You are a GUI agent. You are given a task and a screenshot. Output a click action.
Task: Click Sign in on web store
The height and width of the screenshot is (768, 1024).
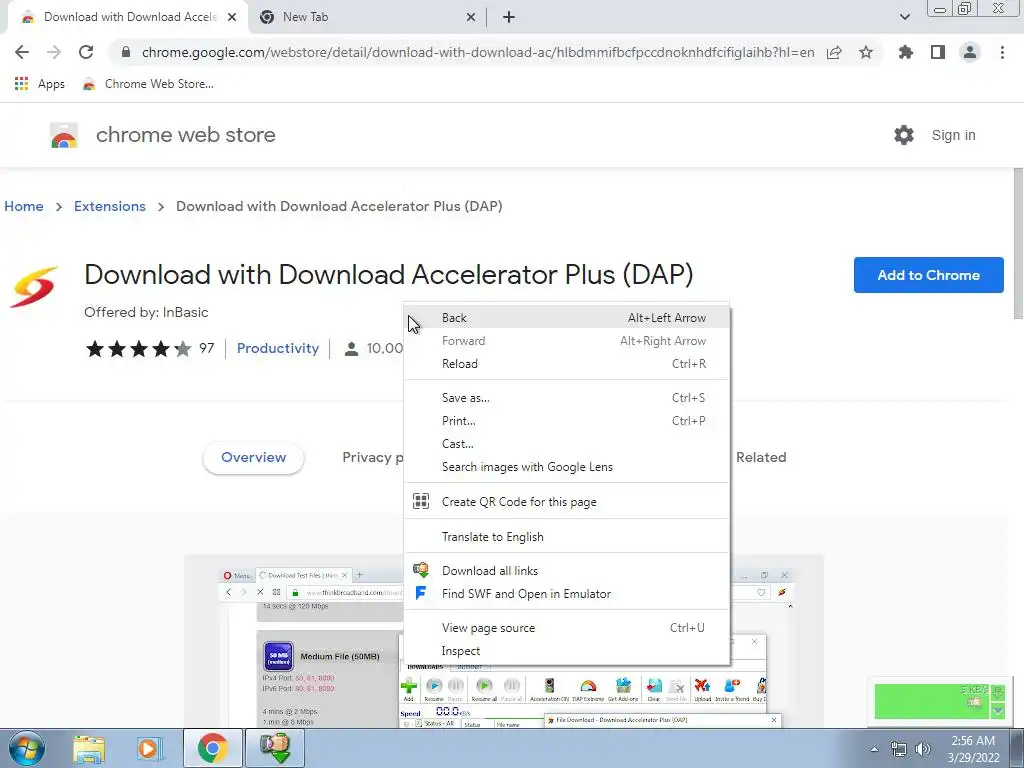tap(953, 135)
